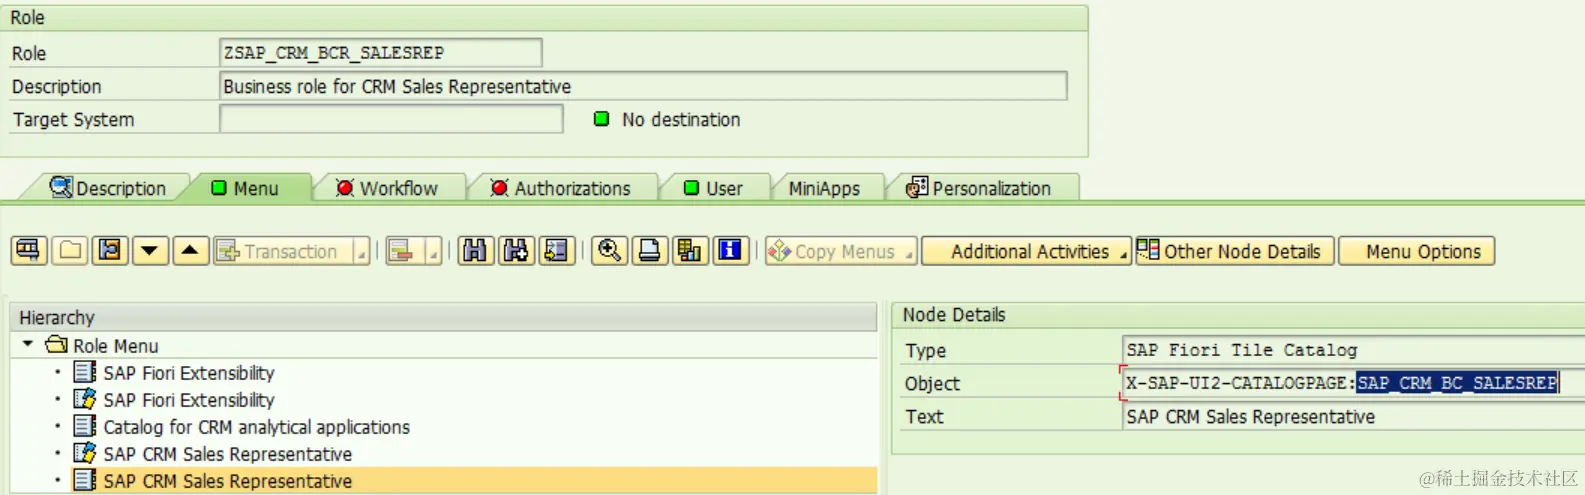
Task: Click the Description tab icon
Action: point(62,187)
